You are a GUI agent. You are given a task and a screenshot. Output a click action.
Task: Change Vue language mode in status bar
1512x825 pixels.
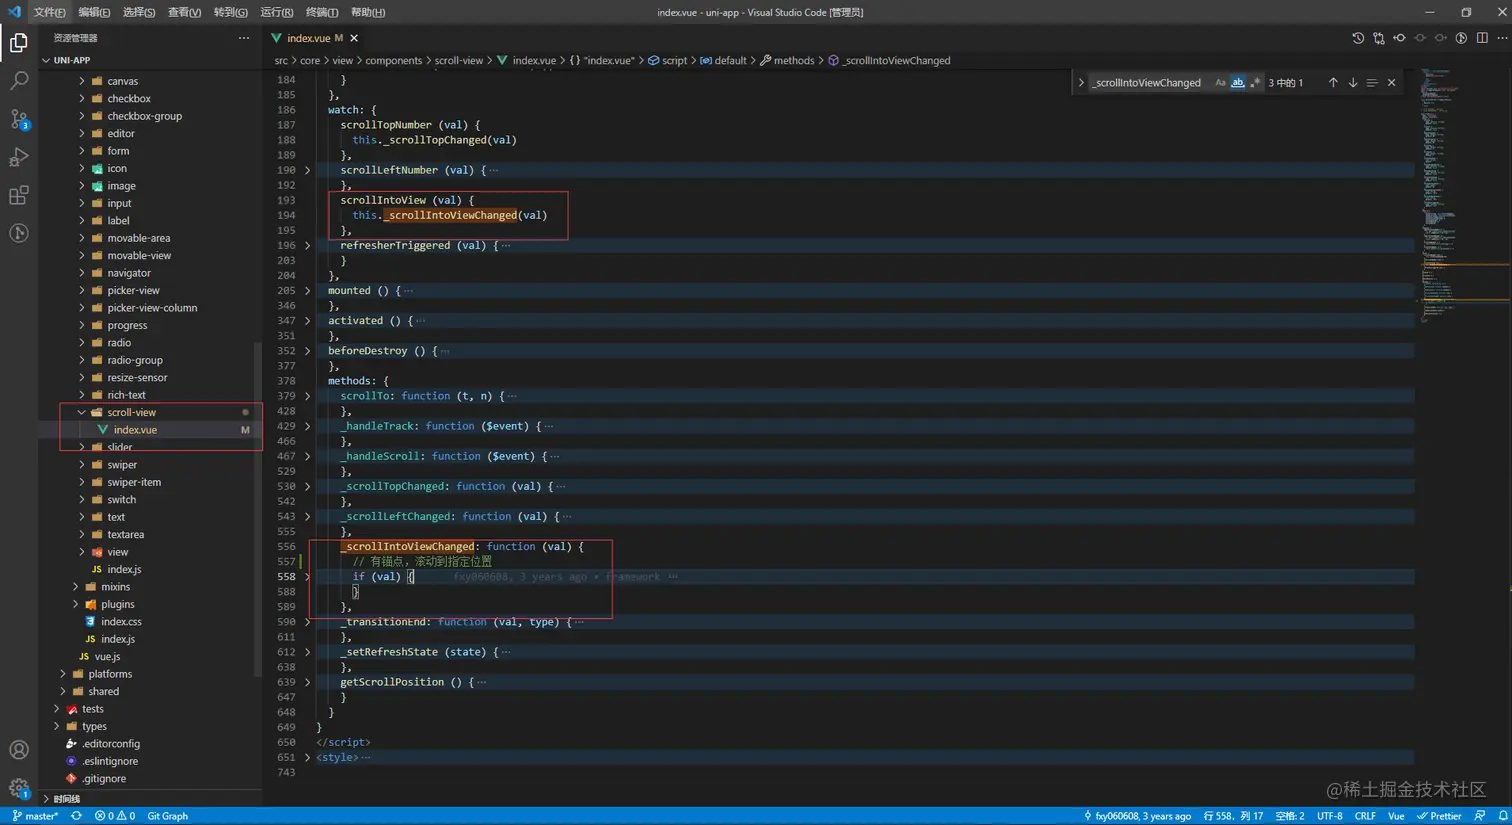(1396, 816)
